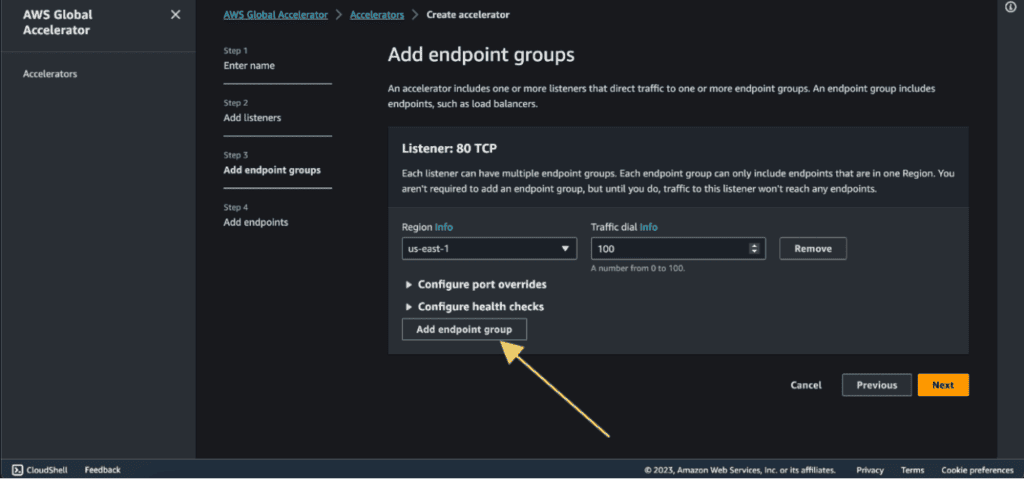Expand Configure port overrides
The width and height of the screenshot is (1024, 479).
coord(476,285)
